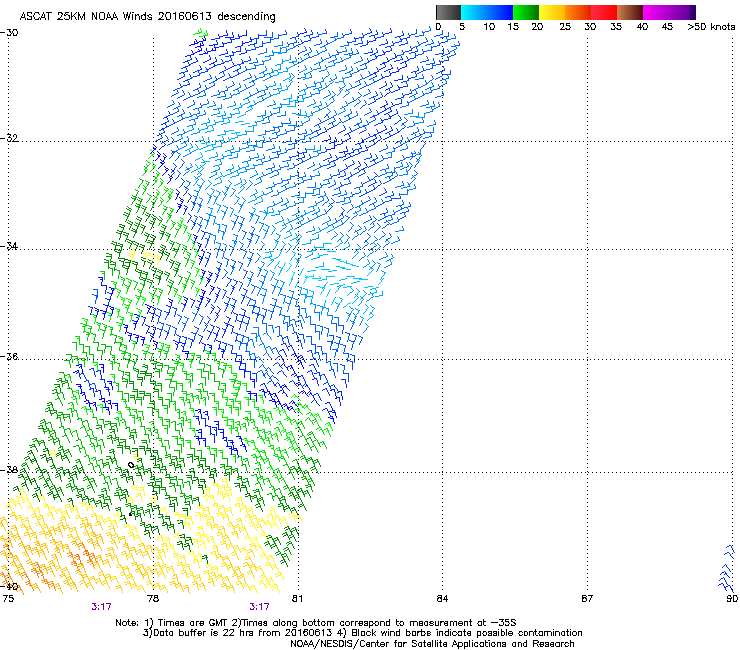Click the small green wind barb at swath top
This screenshot has height=650, width=740.
point(202,33)
